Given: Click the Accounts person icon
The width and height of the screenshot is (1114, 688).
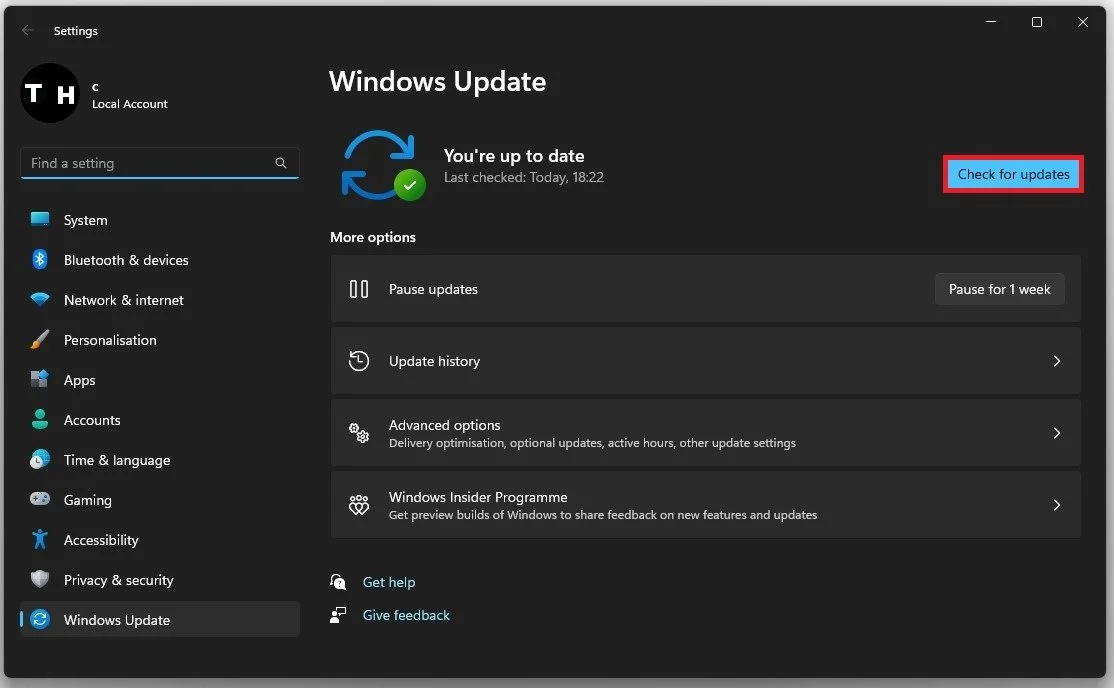Looking at the screenshot, I should click(x=40, y=419).
